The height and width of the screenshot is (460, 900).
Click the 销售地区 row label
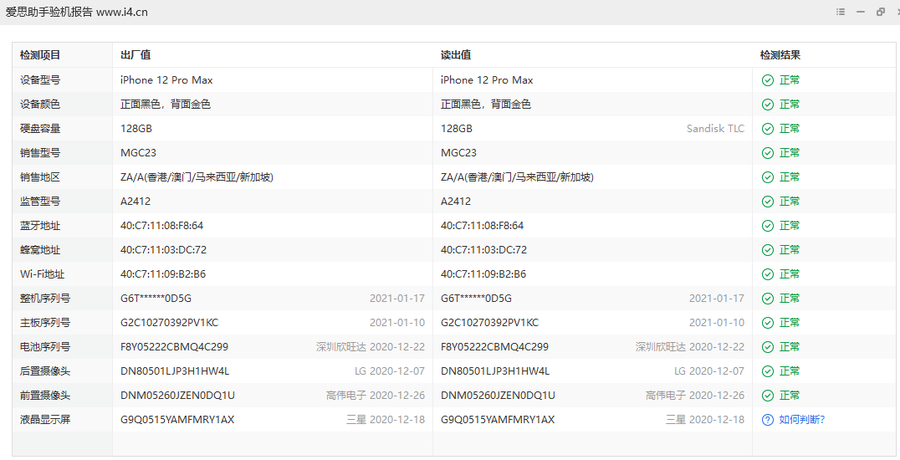(x=40, y=177)
